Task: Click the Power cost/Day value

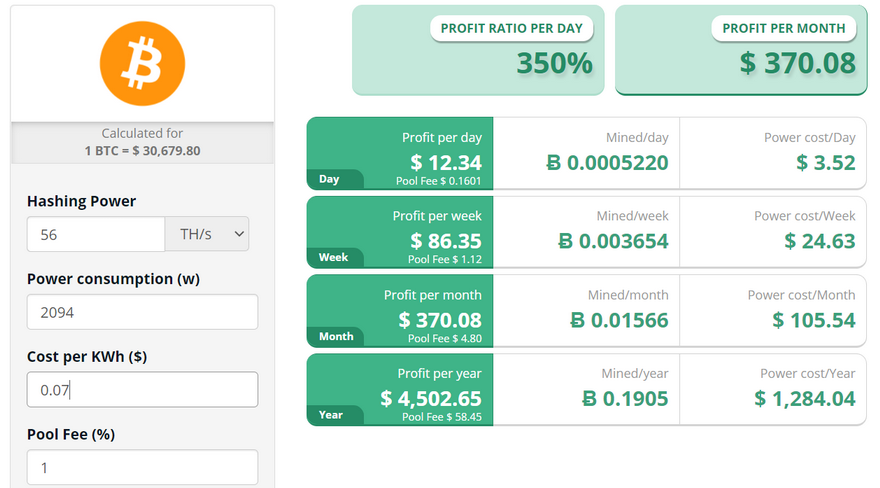Action: point(826,162)
